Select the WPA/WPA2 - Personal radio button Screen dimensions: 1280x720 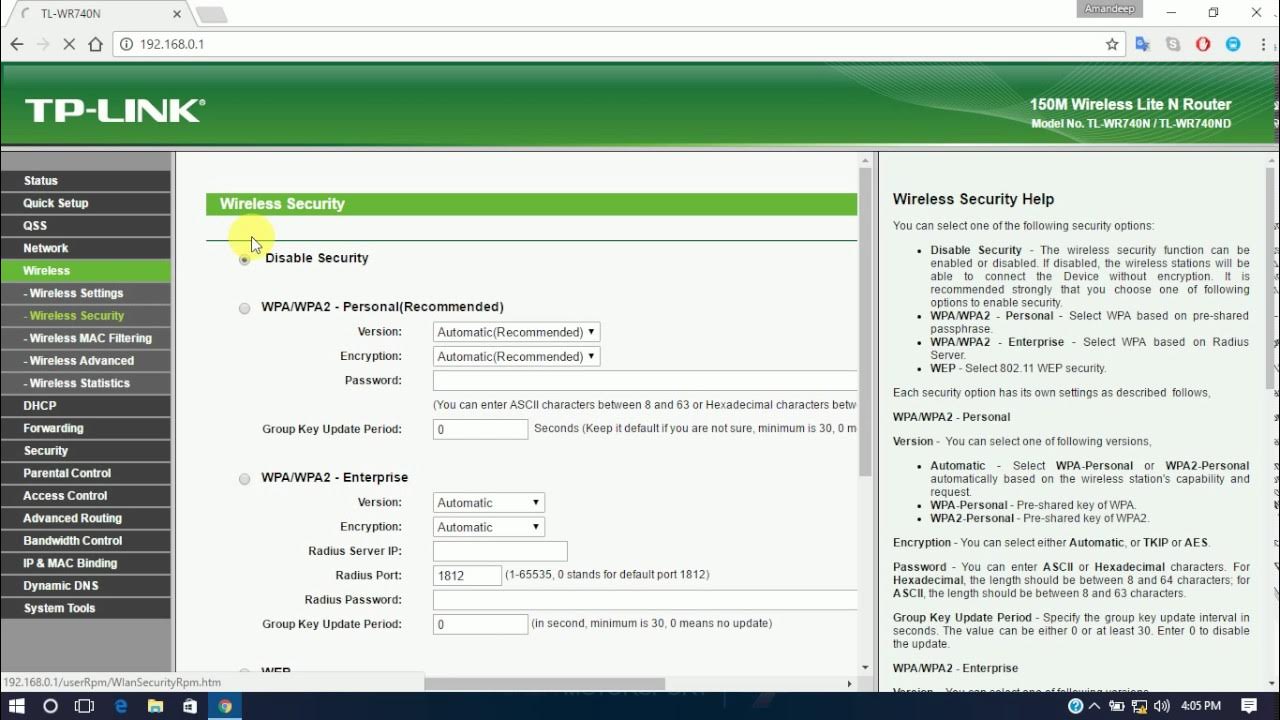244,308
